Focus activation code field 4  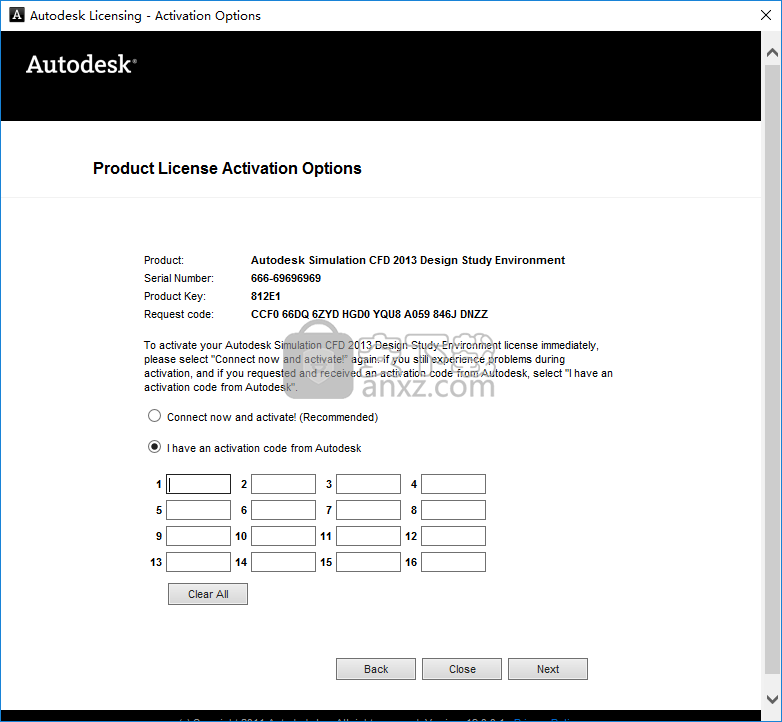(453, 484)
